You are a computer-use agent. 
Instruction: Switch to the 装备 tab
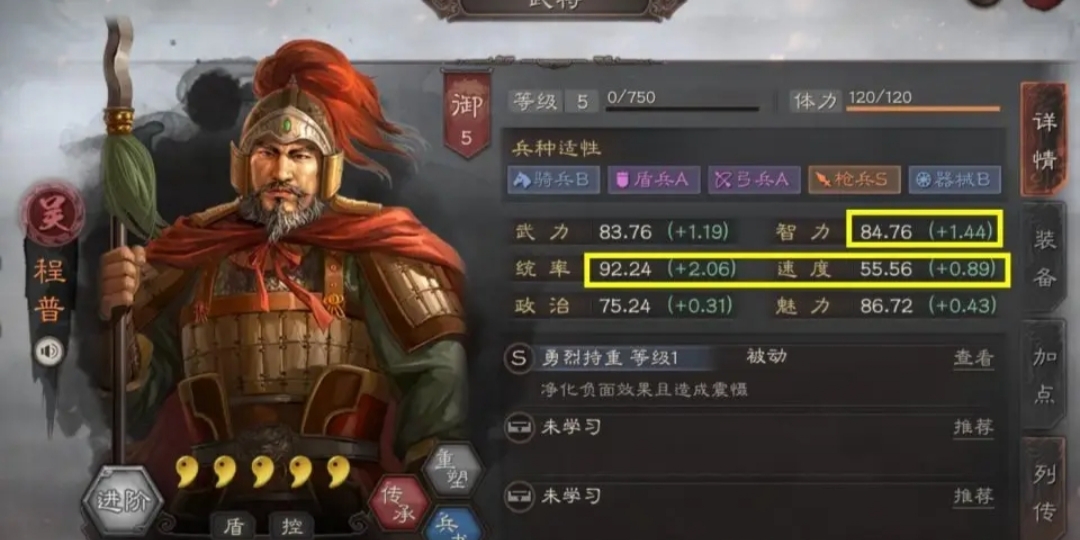1043,258
